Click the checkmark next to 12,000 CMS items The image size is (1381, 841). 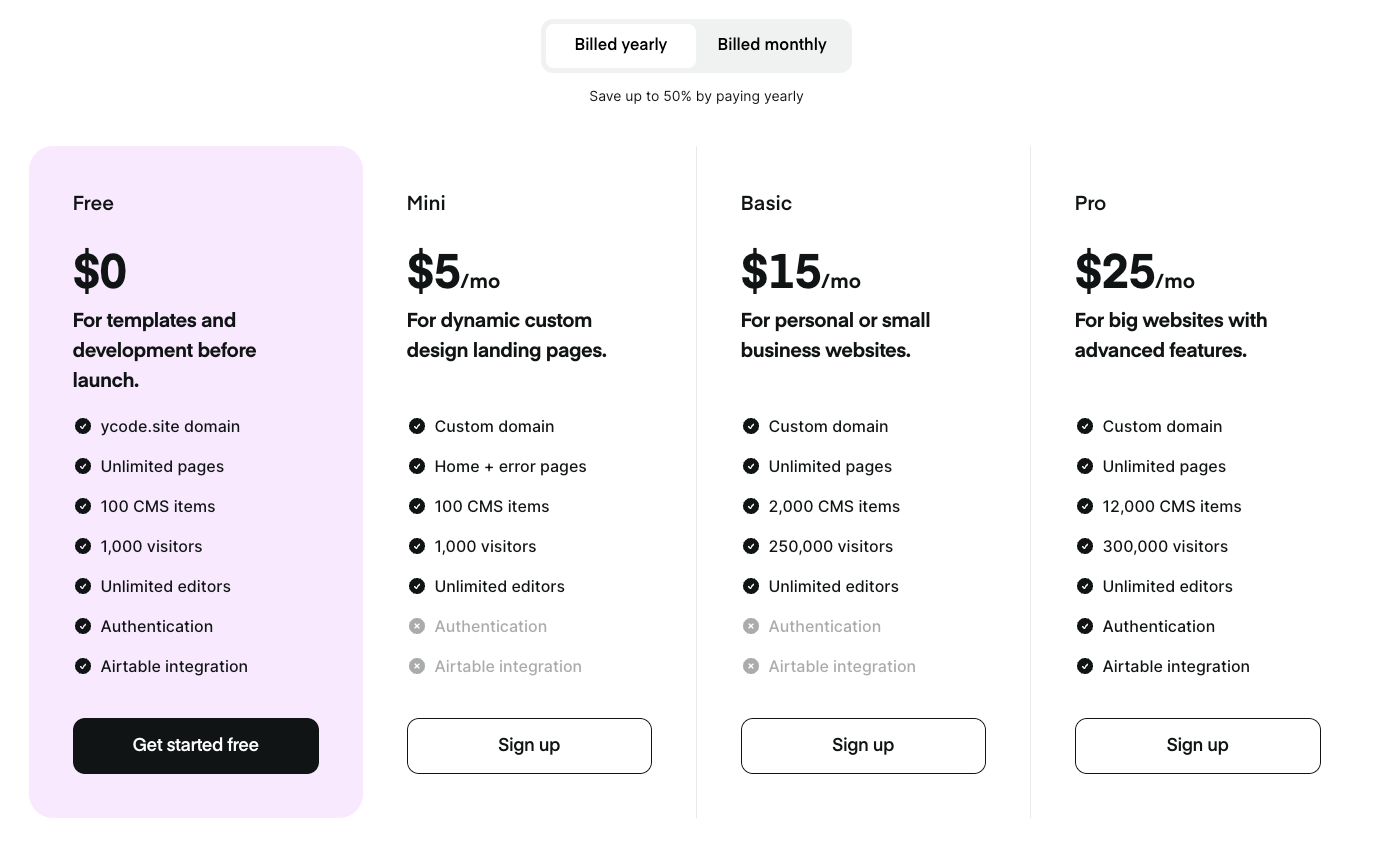(1085, 506)
